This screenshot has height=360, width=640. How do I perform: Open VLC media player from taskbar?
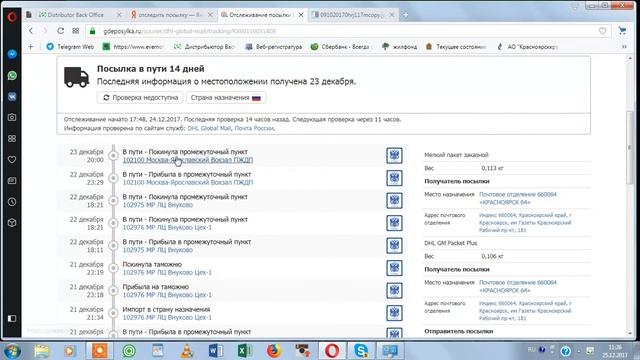click(x=187, y=351)
